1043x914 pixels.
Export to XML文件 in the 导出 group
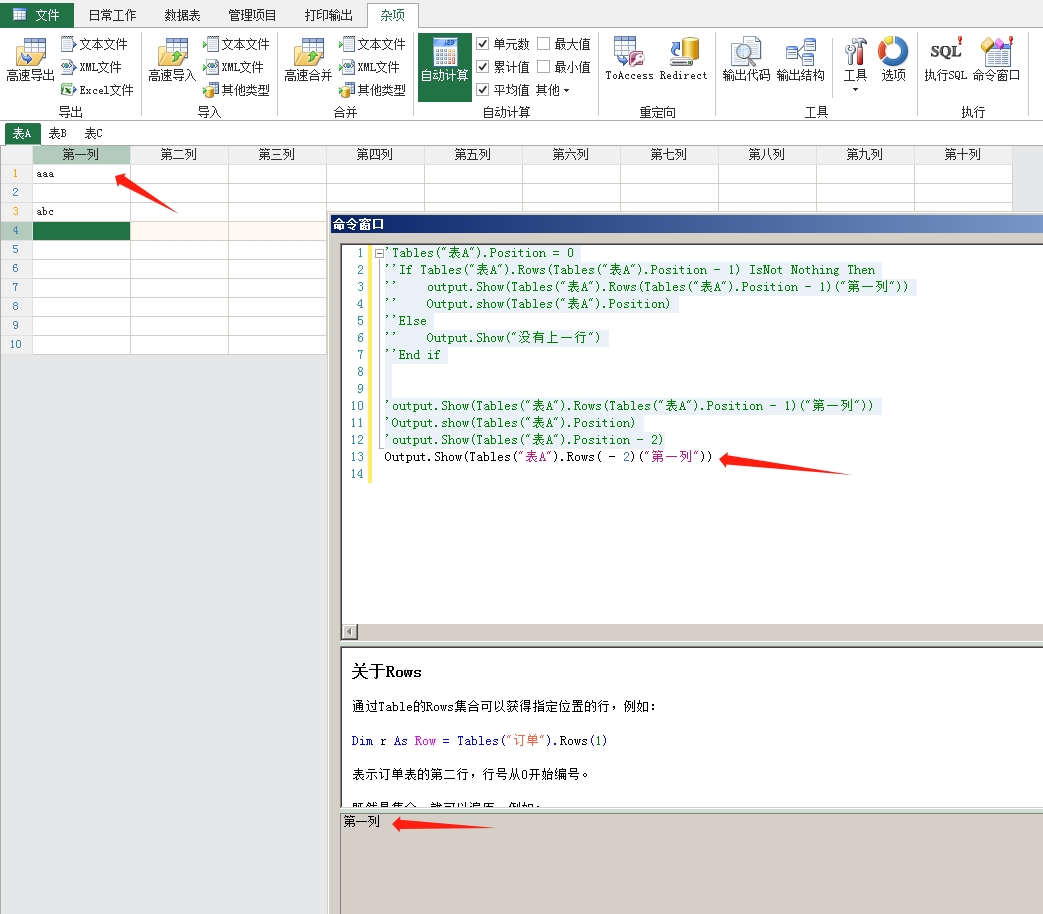91,67
